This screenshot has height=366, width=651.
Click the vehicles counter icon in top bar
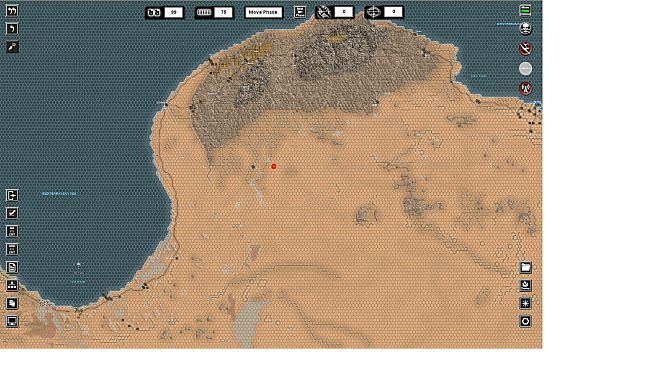pyautogui.click(x=154, y=12)
